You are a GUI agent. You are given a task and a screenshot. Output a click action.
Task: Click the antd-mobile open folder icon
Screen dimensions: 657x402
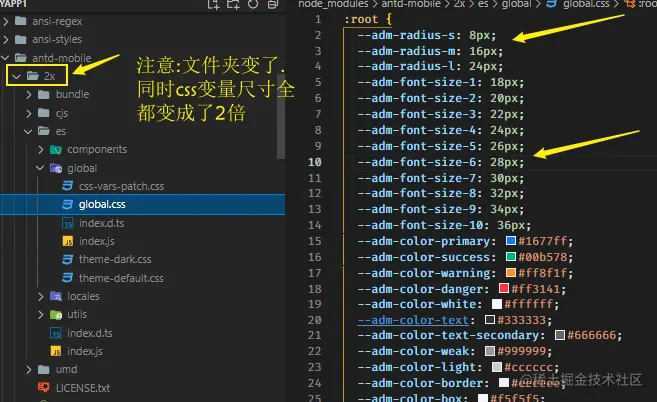(21, 58)
